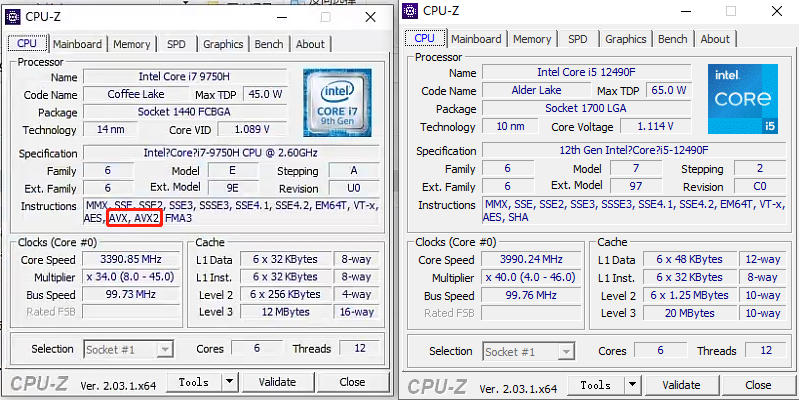This screenshot has width=799, height=400.
Task: Close right CPU-Z window with X
Action: (777, 12)
